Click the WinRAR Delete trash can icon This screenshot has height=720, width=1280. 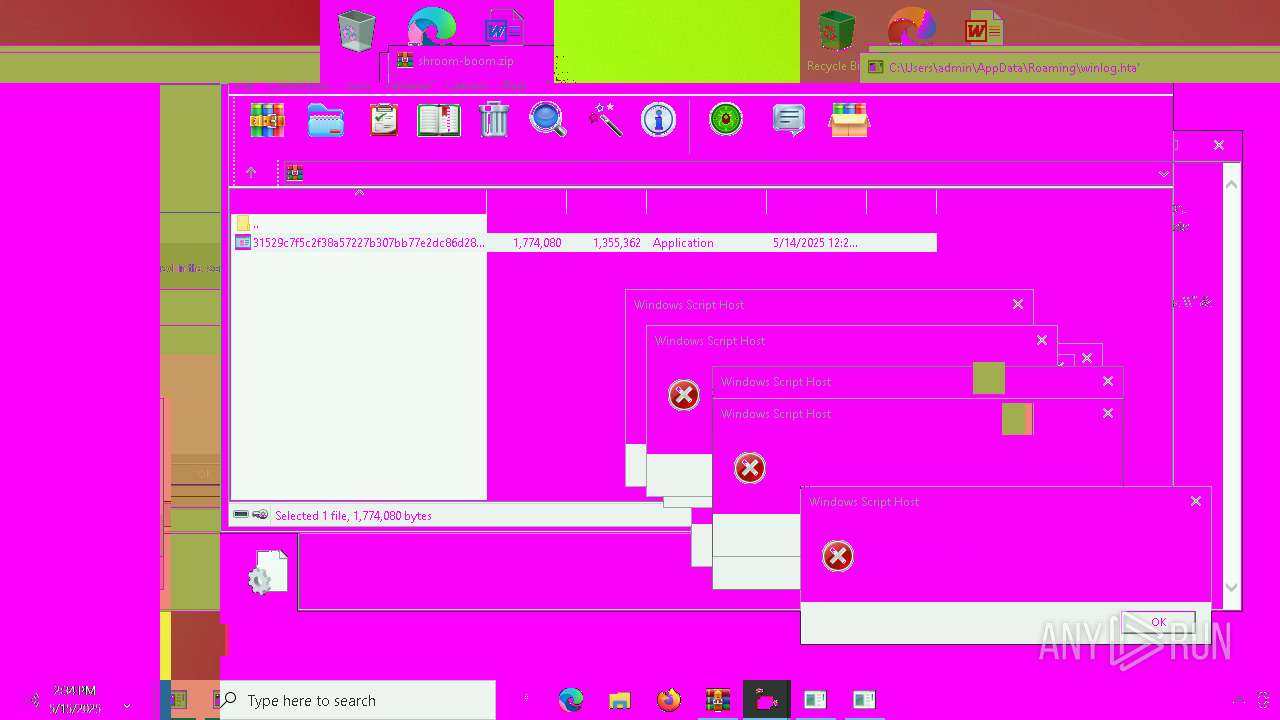coord(494,121)
